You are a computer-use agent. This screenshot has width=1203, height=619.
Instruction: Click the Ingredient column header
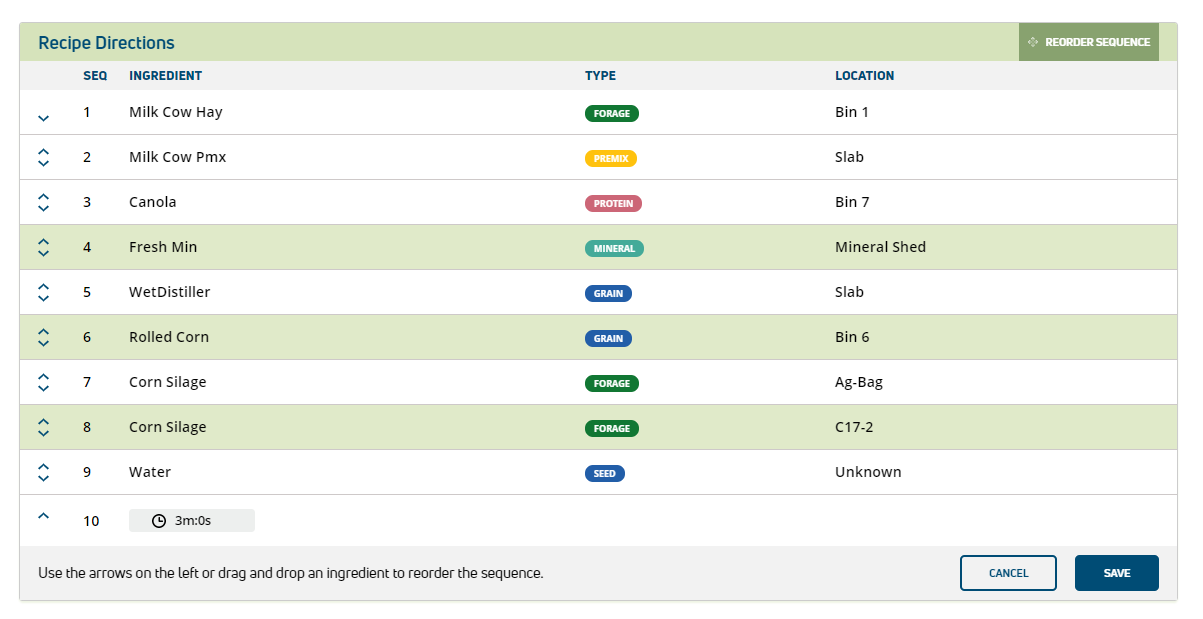coord(165,76)
